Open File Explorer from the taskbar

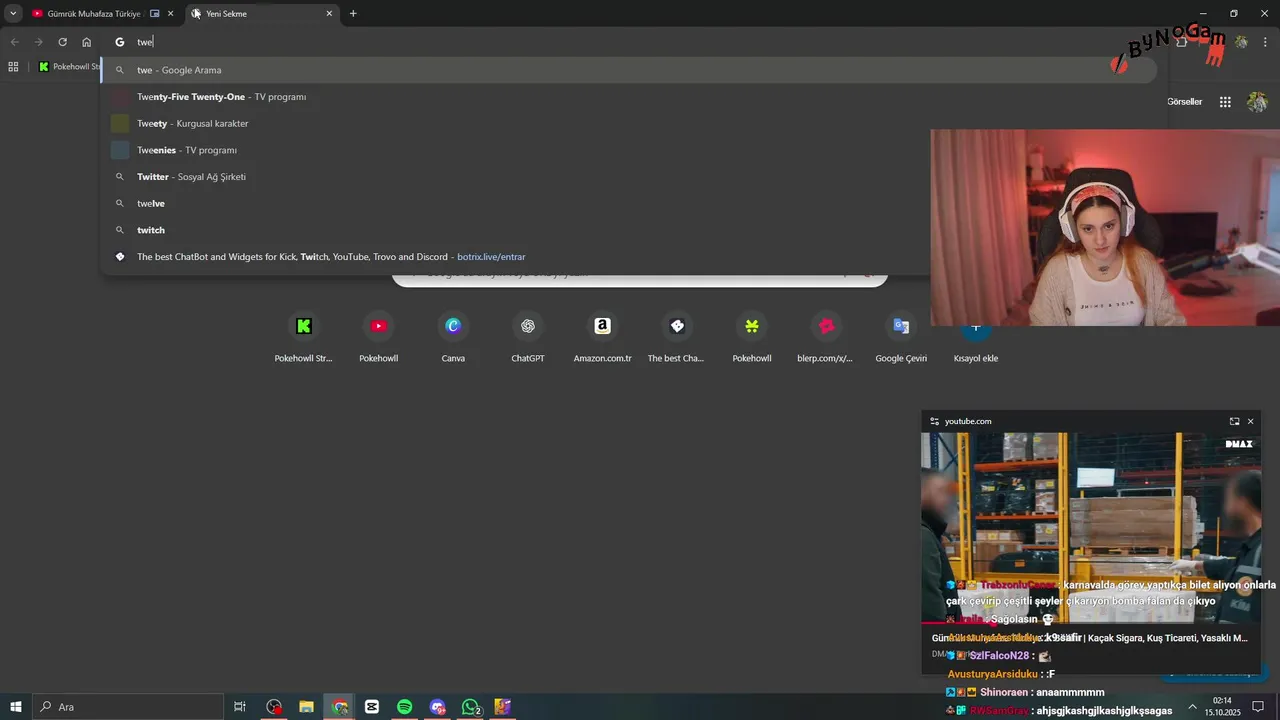pos(307,707)
